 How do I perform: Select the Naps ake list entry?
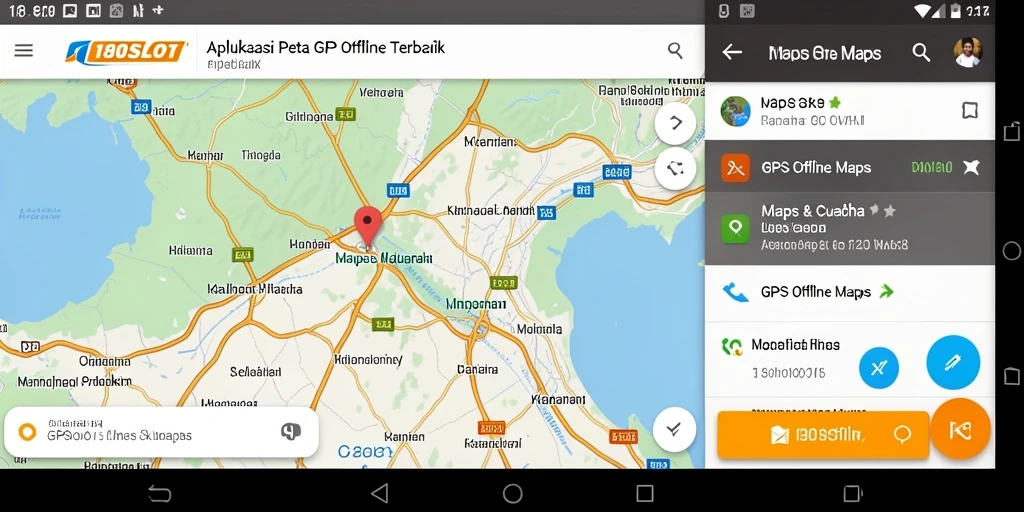tap(850, 110)
